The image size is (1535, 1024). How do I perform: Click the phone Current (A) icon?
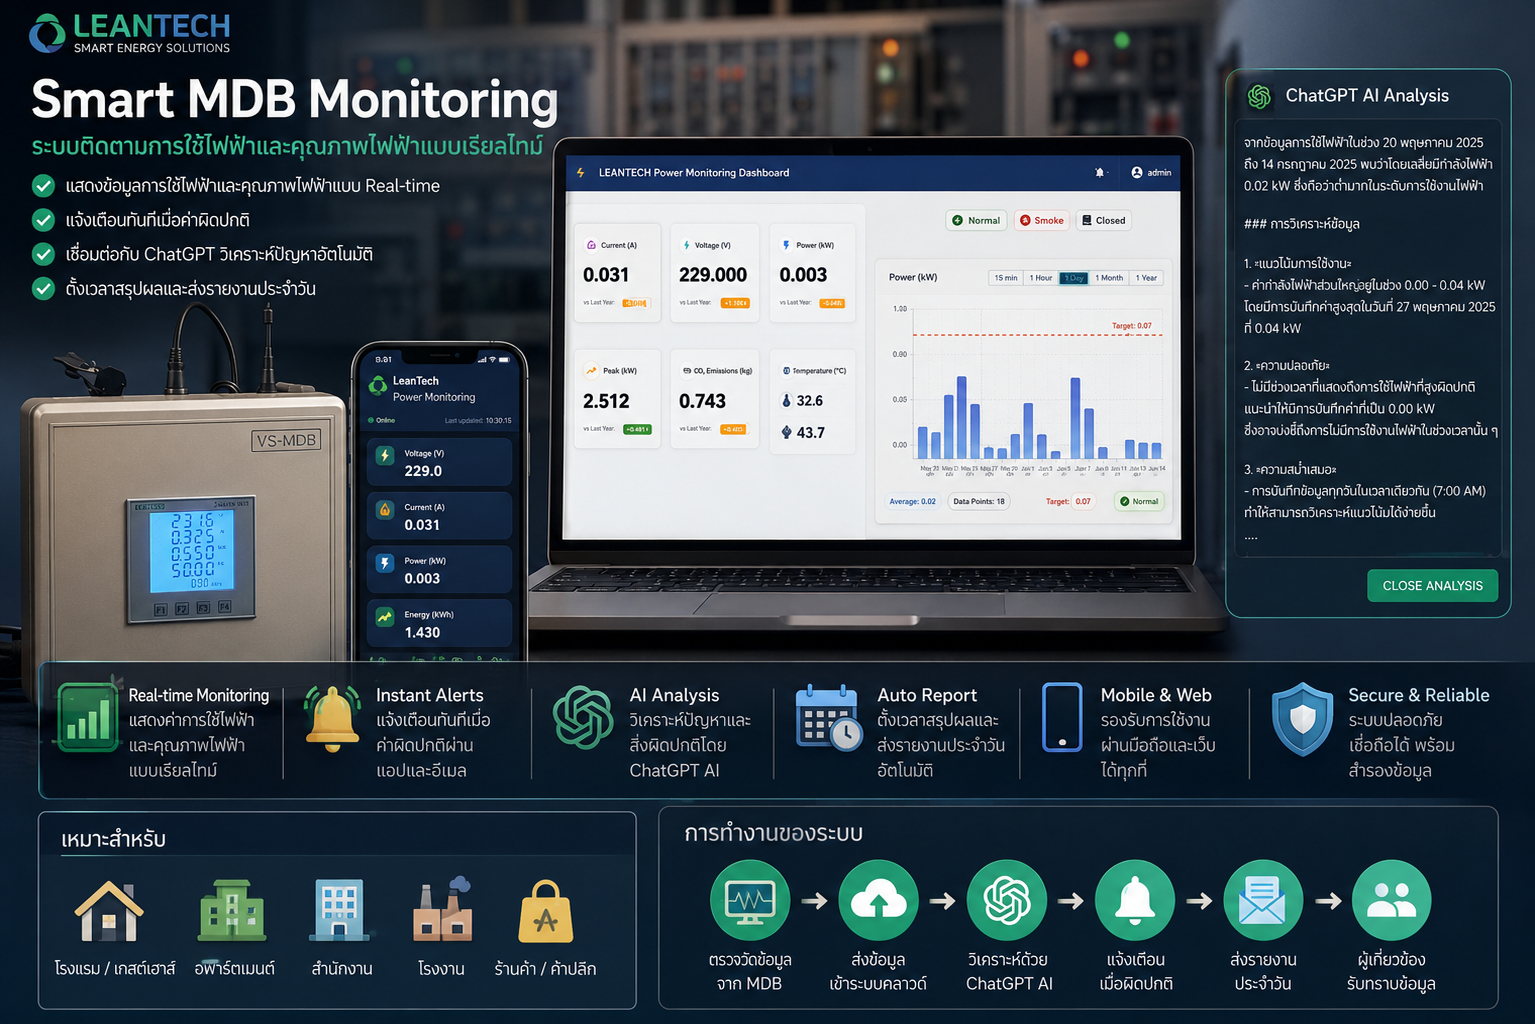(x=385, y=510)
